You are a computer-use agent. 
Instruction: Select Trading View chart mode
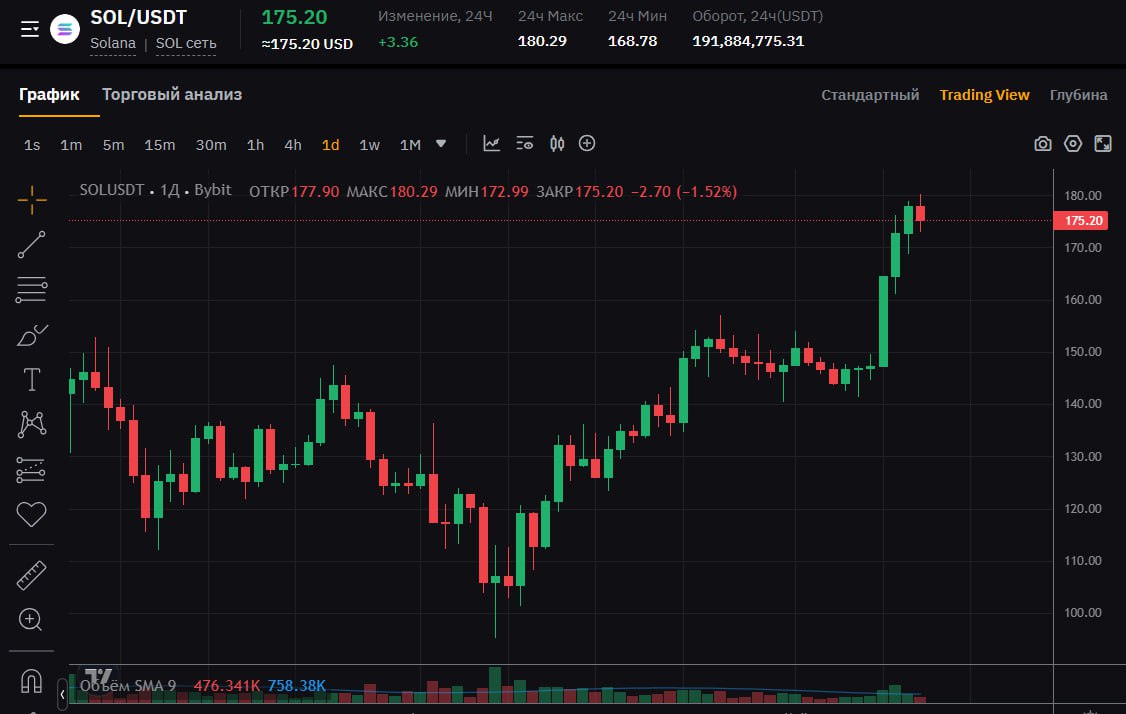[x=984, y=95]
